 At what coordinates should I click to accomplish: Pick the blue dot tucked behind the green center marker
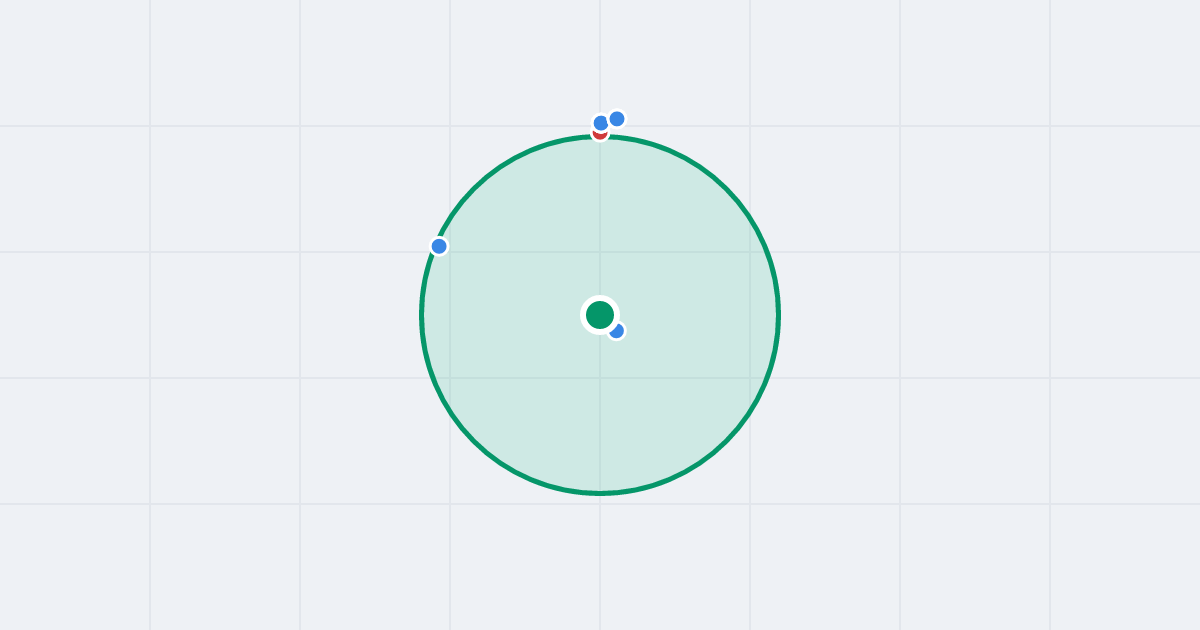click(x=617, y=331)
